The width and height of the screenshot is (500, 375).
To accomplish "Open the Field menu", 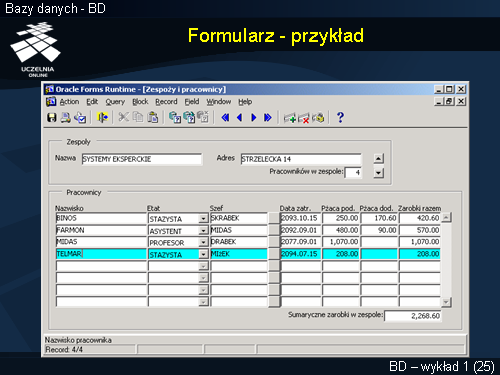I will pyautogui.click(x=192, y=101).
